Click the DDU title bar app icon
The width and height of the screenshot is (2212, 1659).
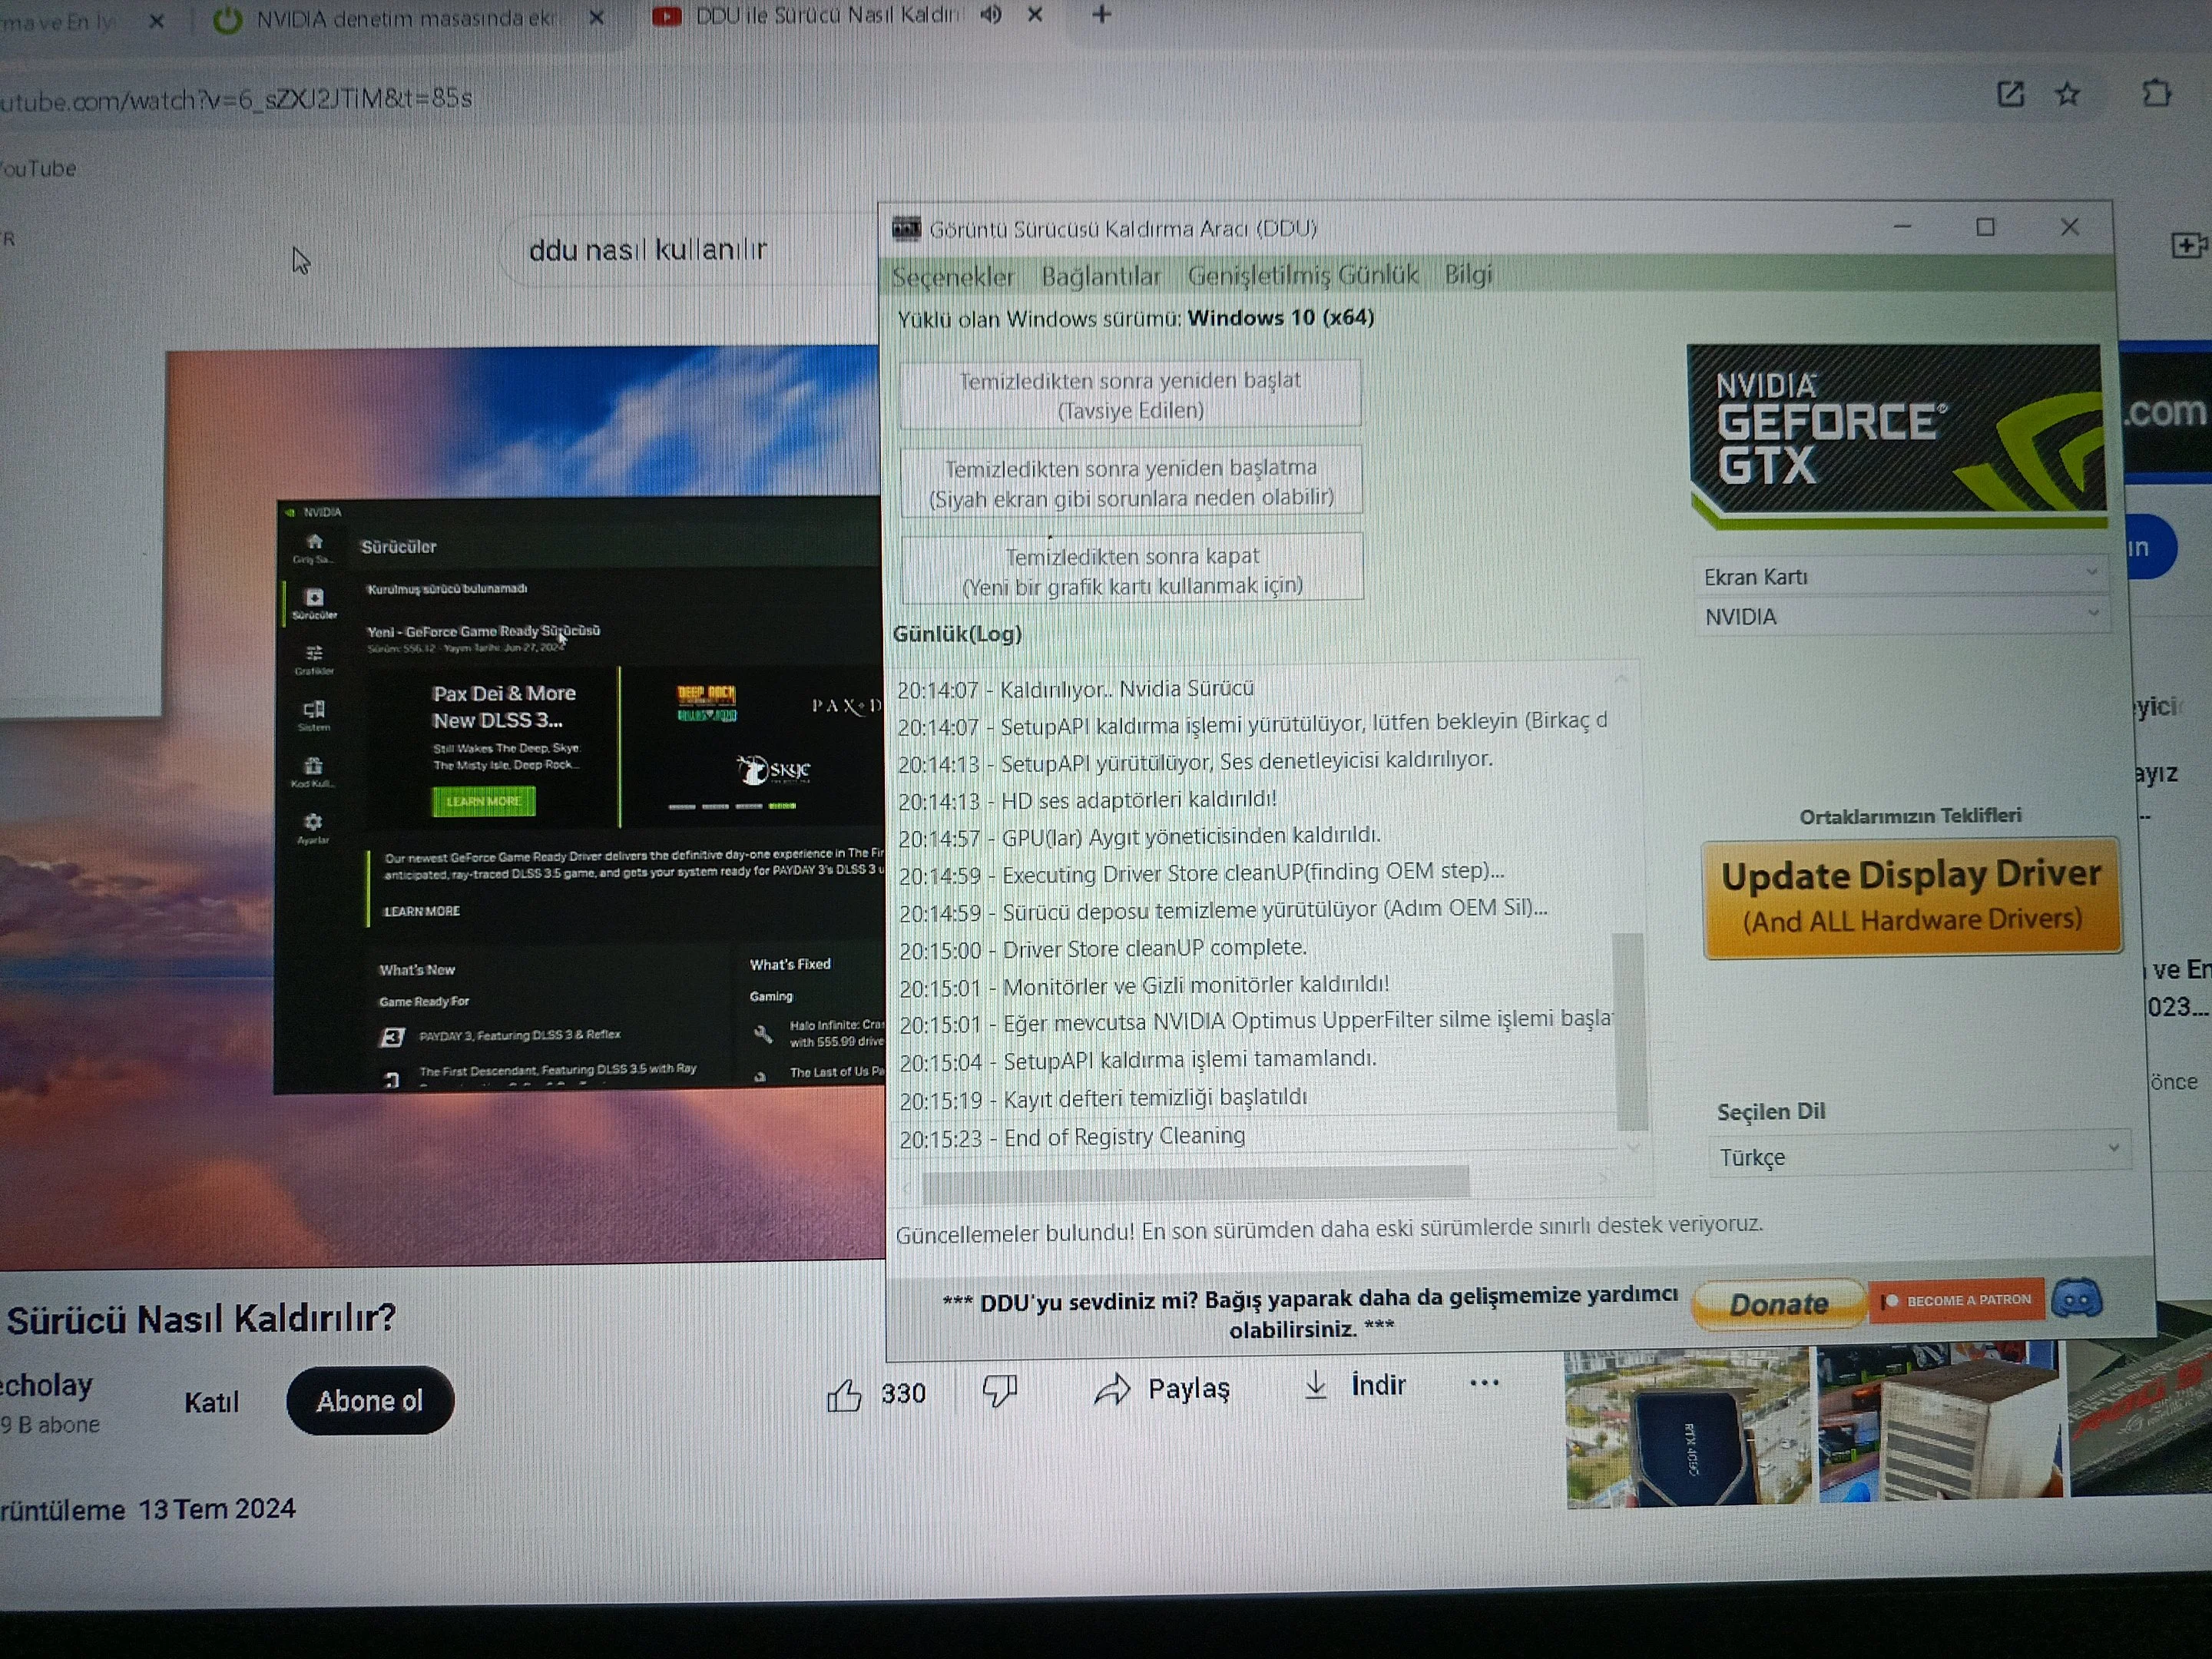click(906, 229)
